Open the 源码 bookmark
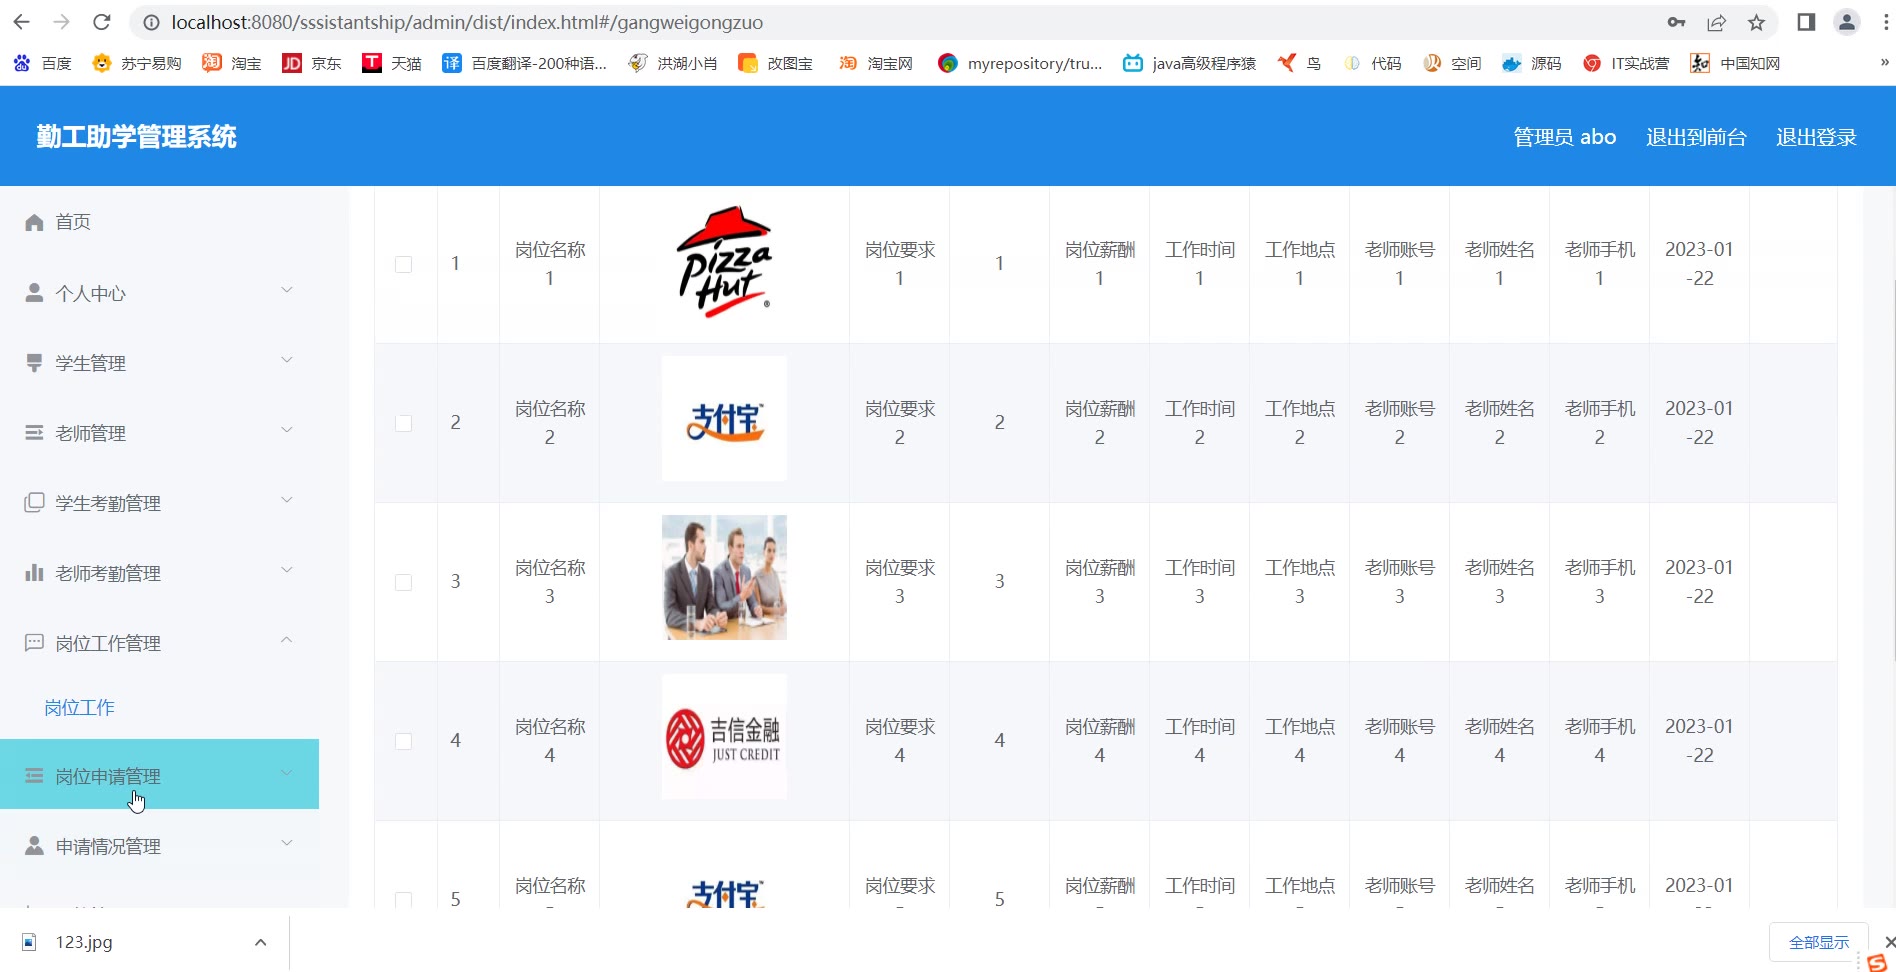 tap(1532, 63)
